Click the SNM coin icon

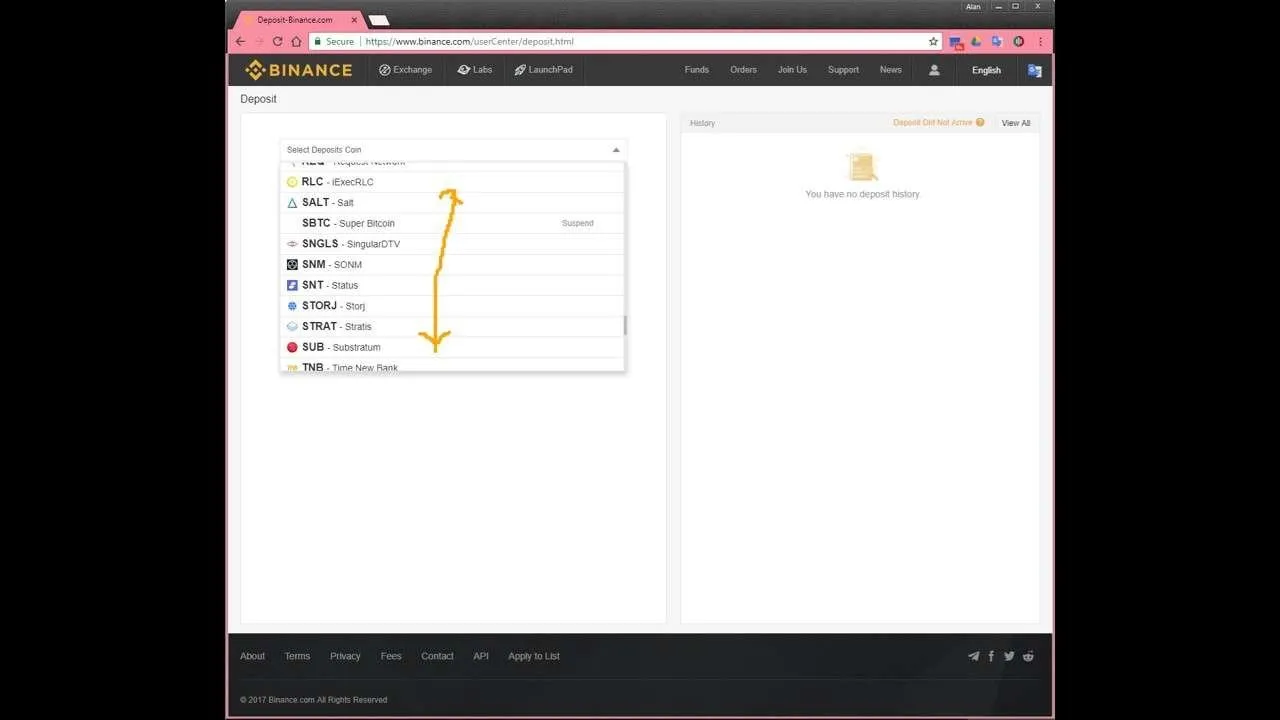point(292,265)
